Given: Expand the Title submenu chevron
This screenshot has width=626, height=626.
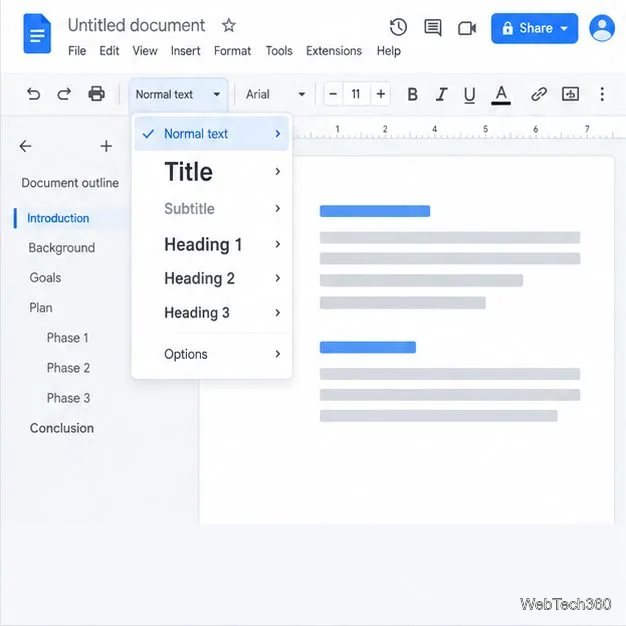Looking at the screenshot, I should tap(278, 171).
